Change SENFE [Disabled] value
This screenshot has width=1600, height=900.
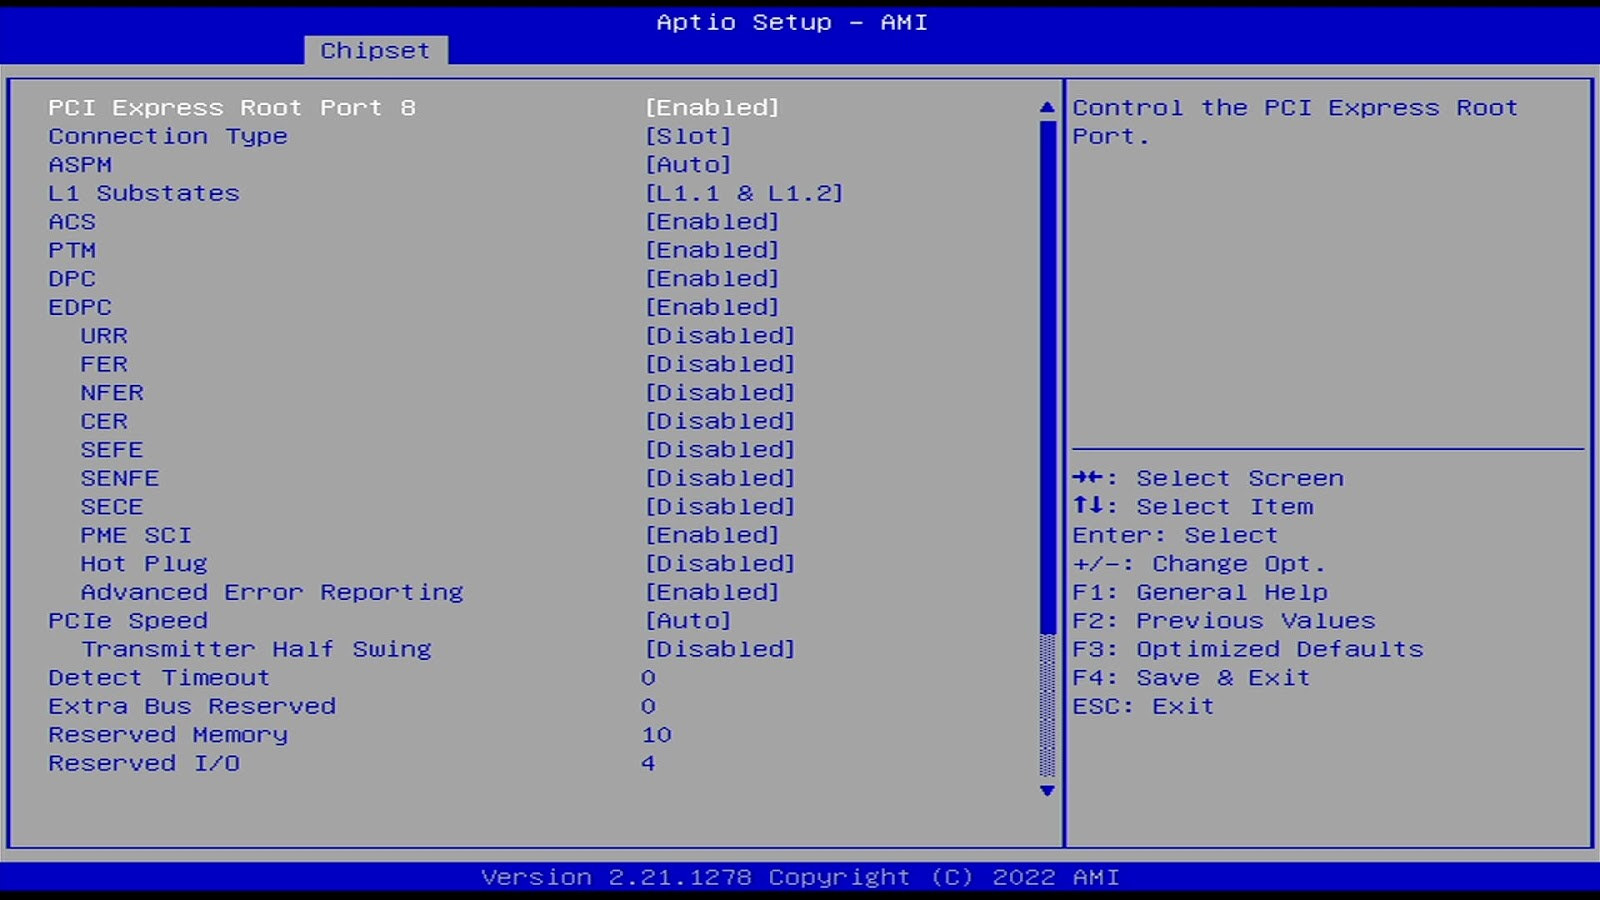(720, 478)
